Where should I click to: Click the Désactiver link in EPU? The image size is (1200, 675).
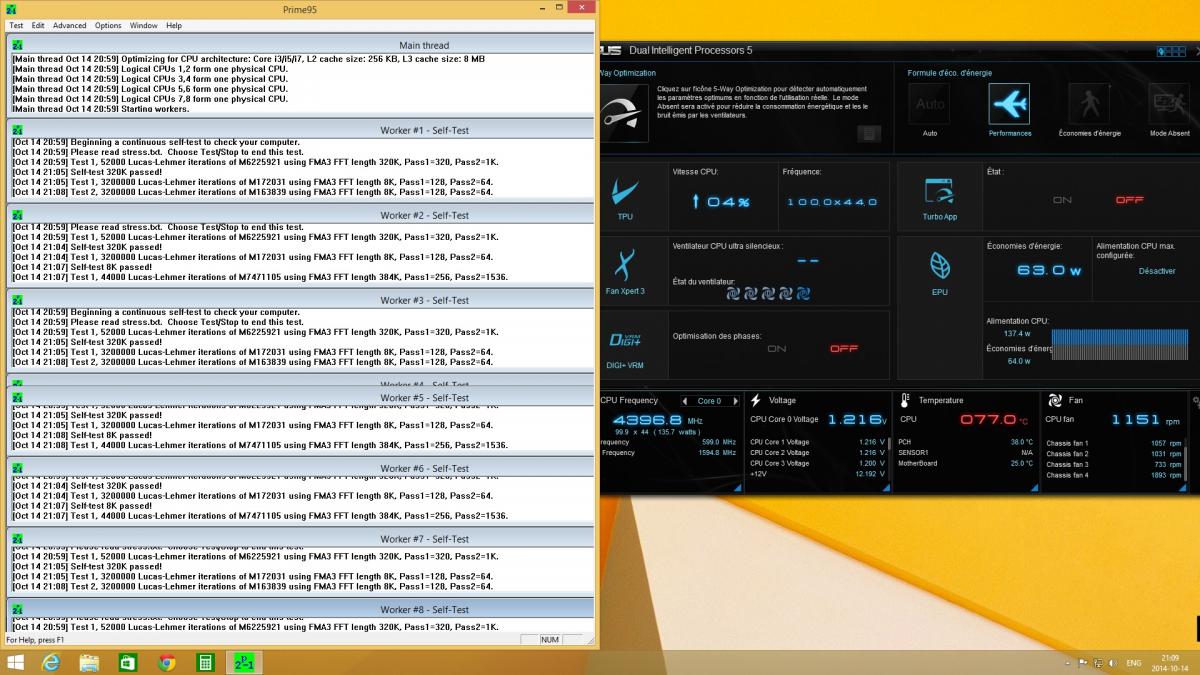[x=1157, y=271]
